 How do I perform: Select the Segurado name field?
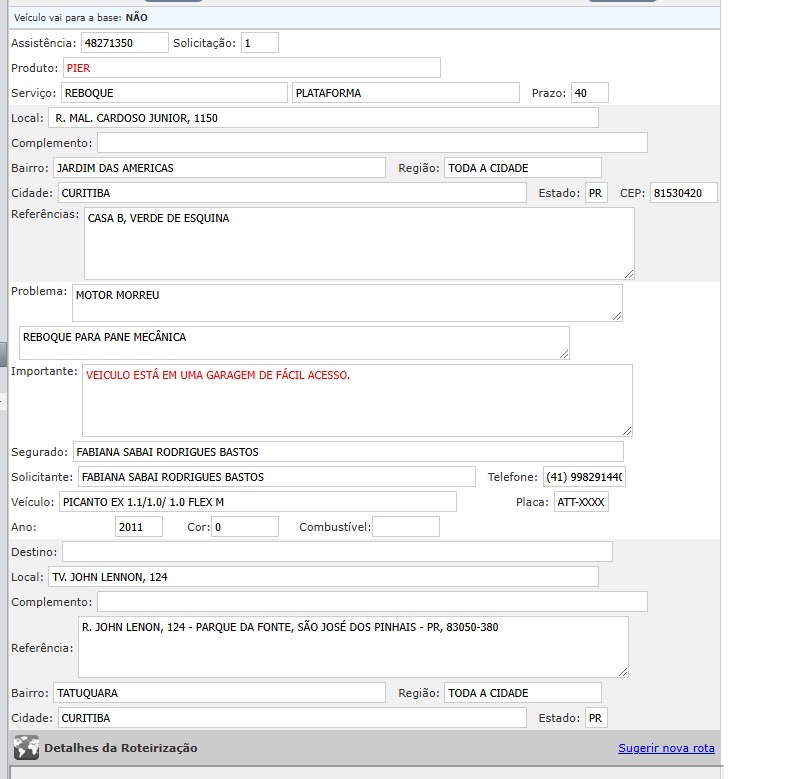[x=348, y=452]
